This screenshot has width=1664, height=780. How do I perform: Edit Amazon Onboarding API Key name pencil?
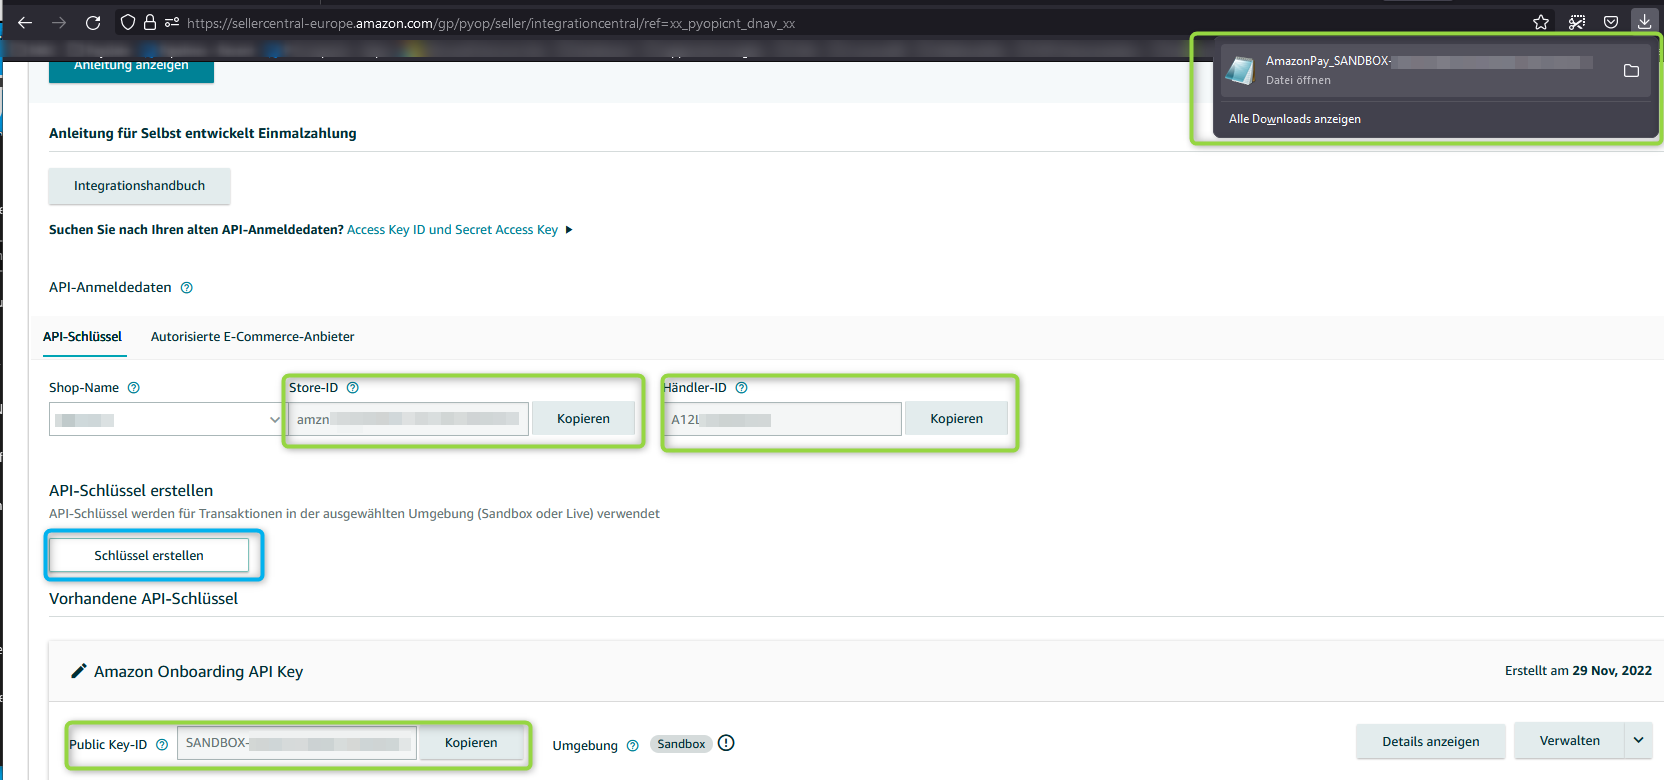79,671
